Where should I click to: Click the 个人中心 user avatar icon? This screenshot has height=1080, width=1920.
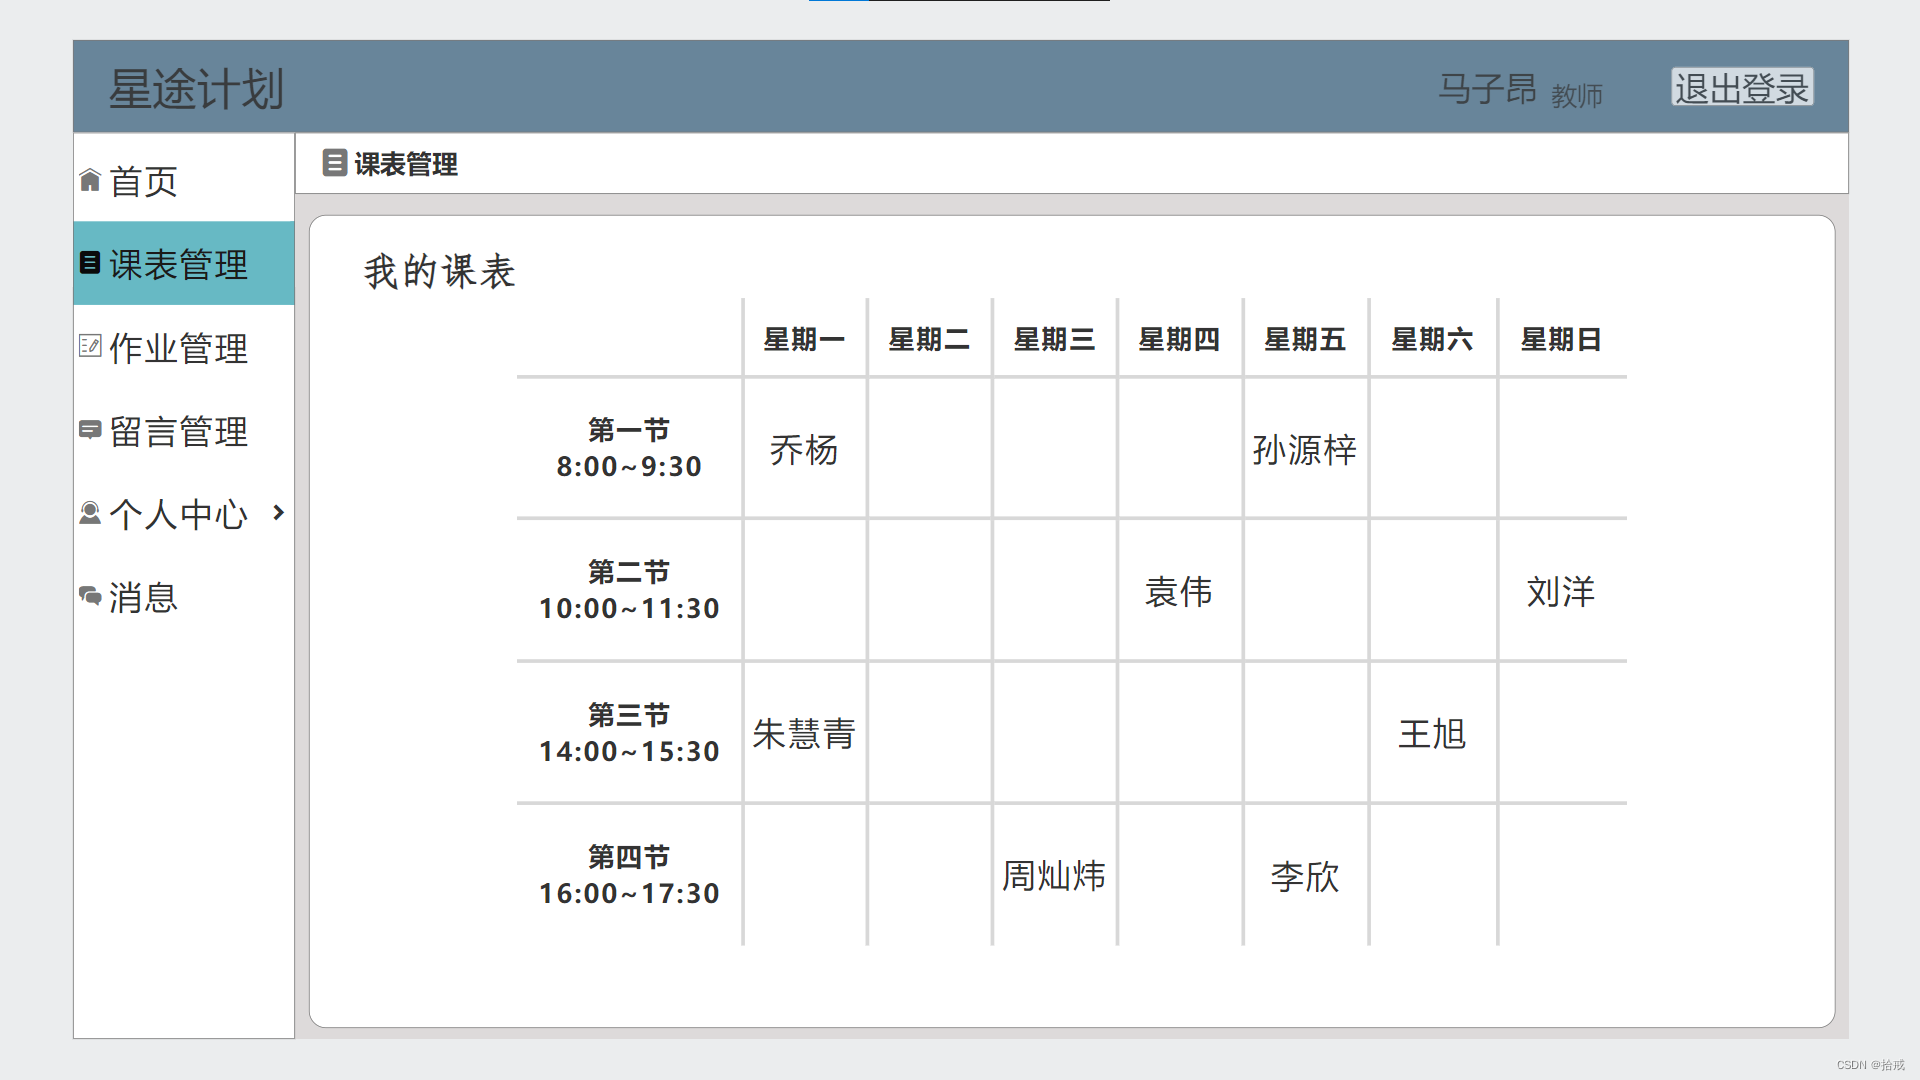pos(90,513)
